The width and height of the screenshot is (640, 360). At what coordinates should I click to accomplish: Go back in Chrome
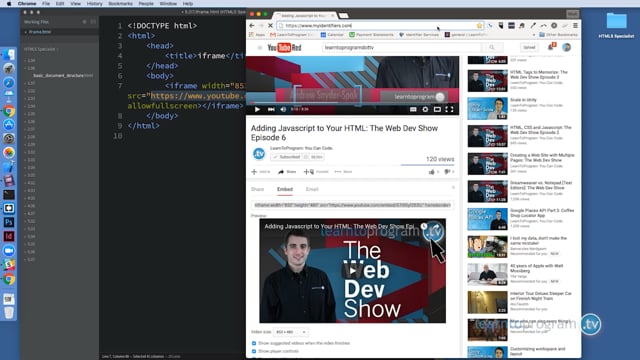(252, 25)
